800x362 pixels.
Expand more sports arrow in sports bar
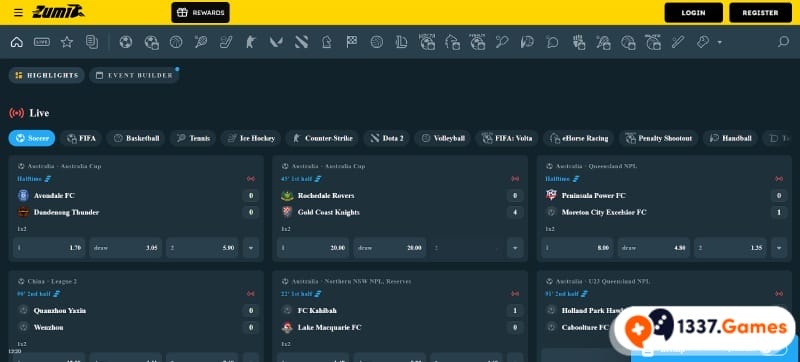(719, 42)
